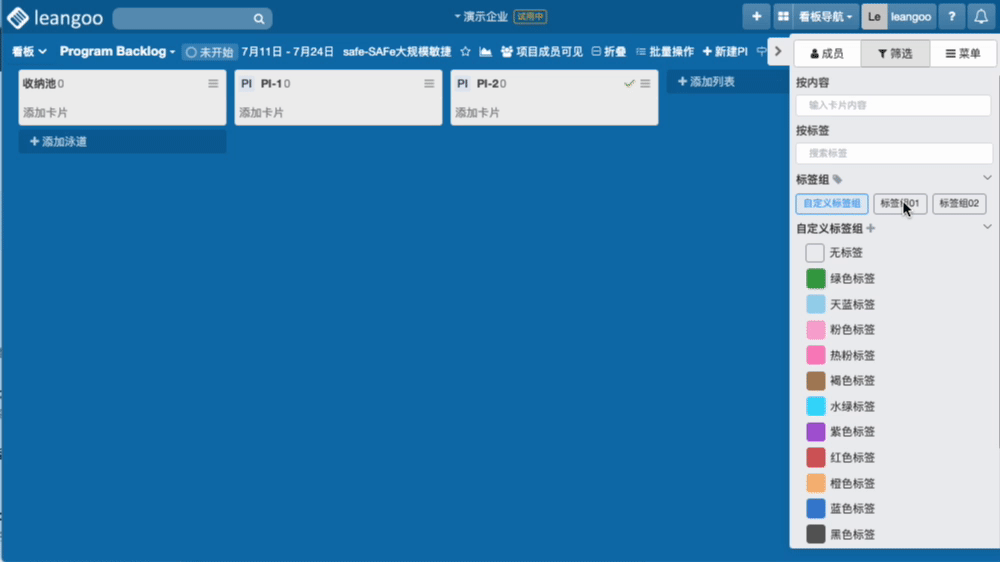Viewport: 1000px width, 562px height.
Task: Open the PI-1 list menu icon
Action: [x=429, y=84]
